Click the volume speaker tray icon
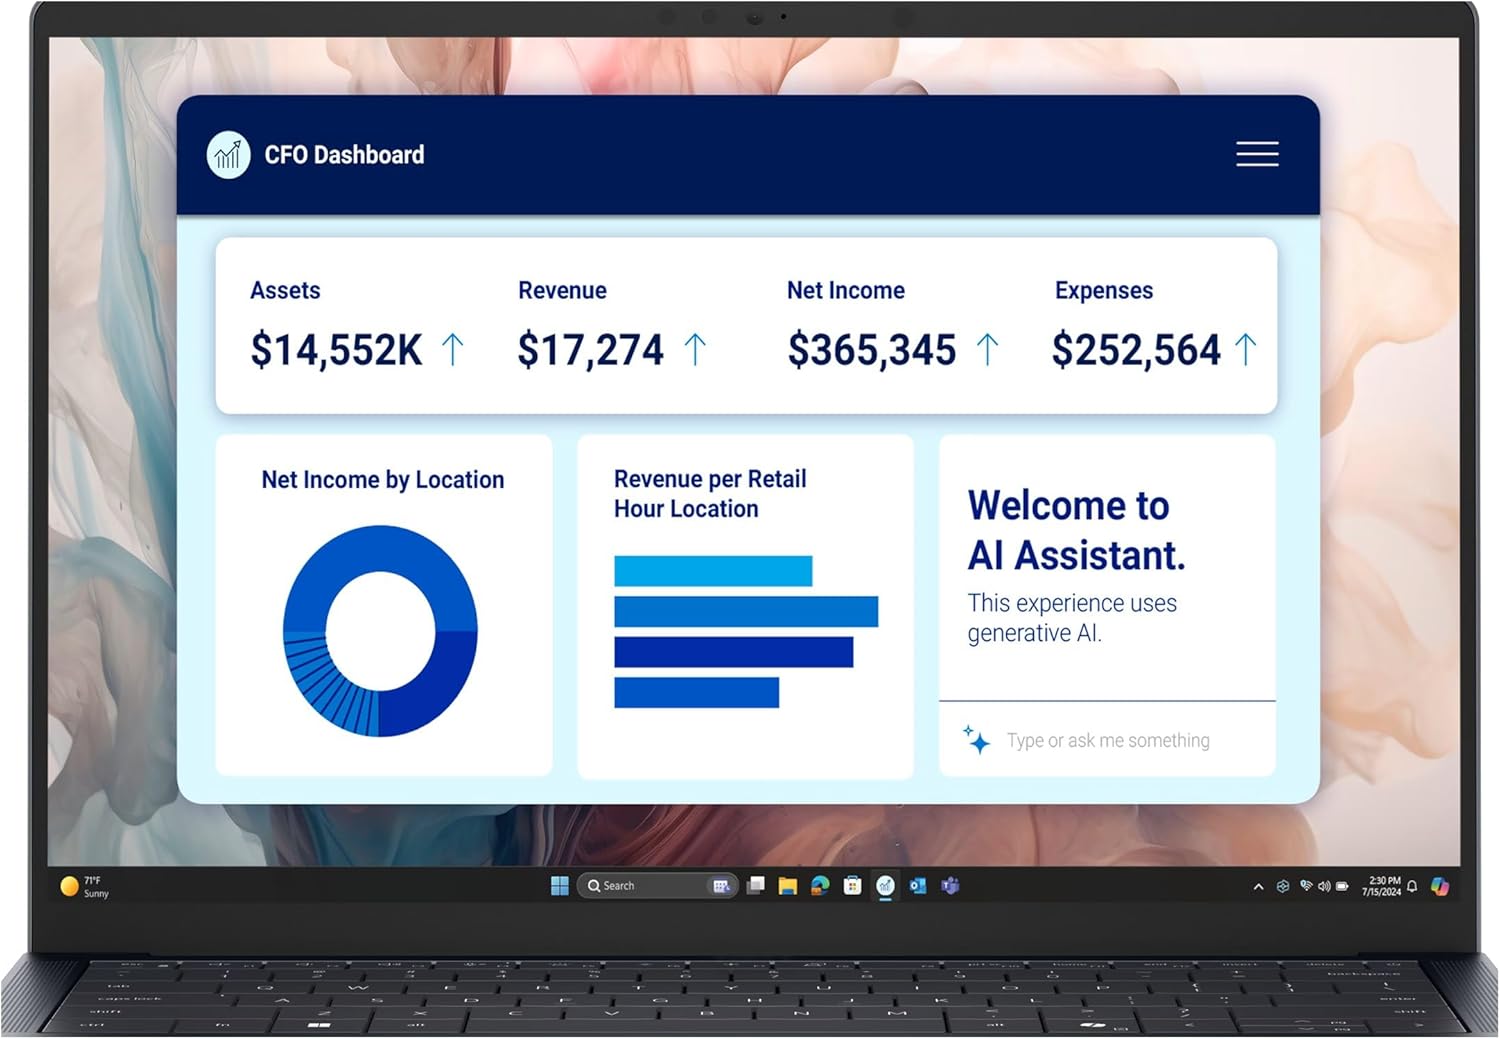 1324,886
